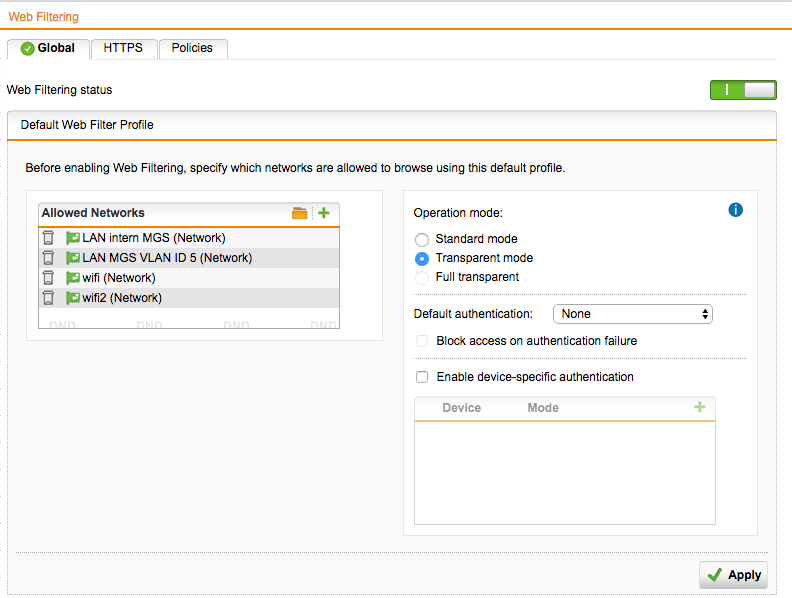This screenshot has height=598, width=792.
Task: Delete LAN intern MGS network via trash icon
Action: pos(48,238)
